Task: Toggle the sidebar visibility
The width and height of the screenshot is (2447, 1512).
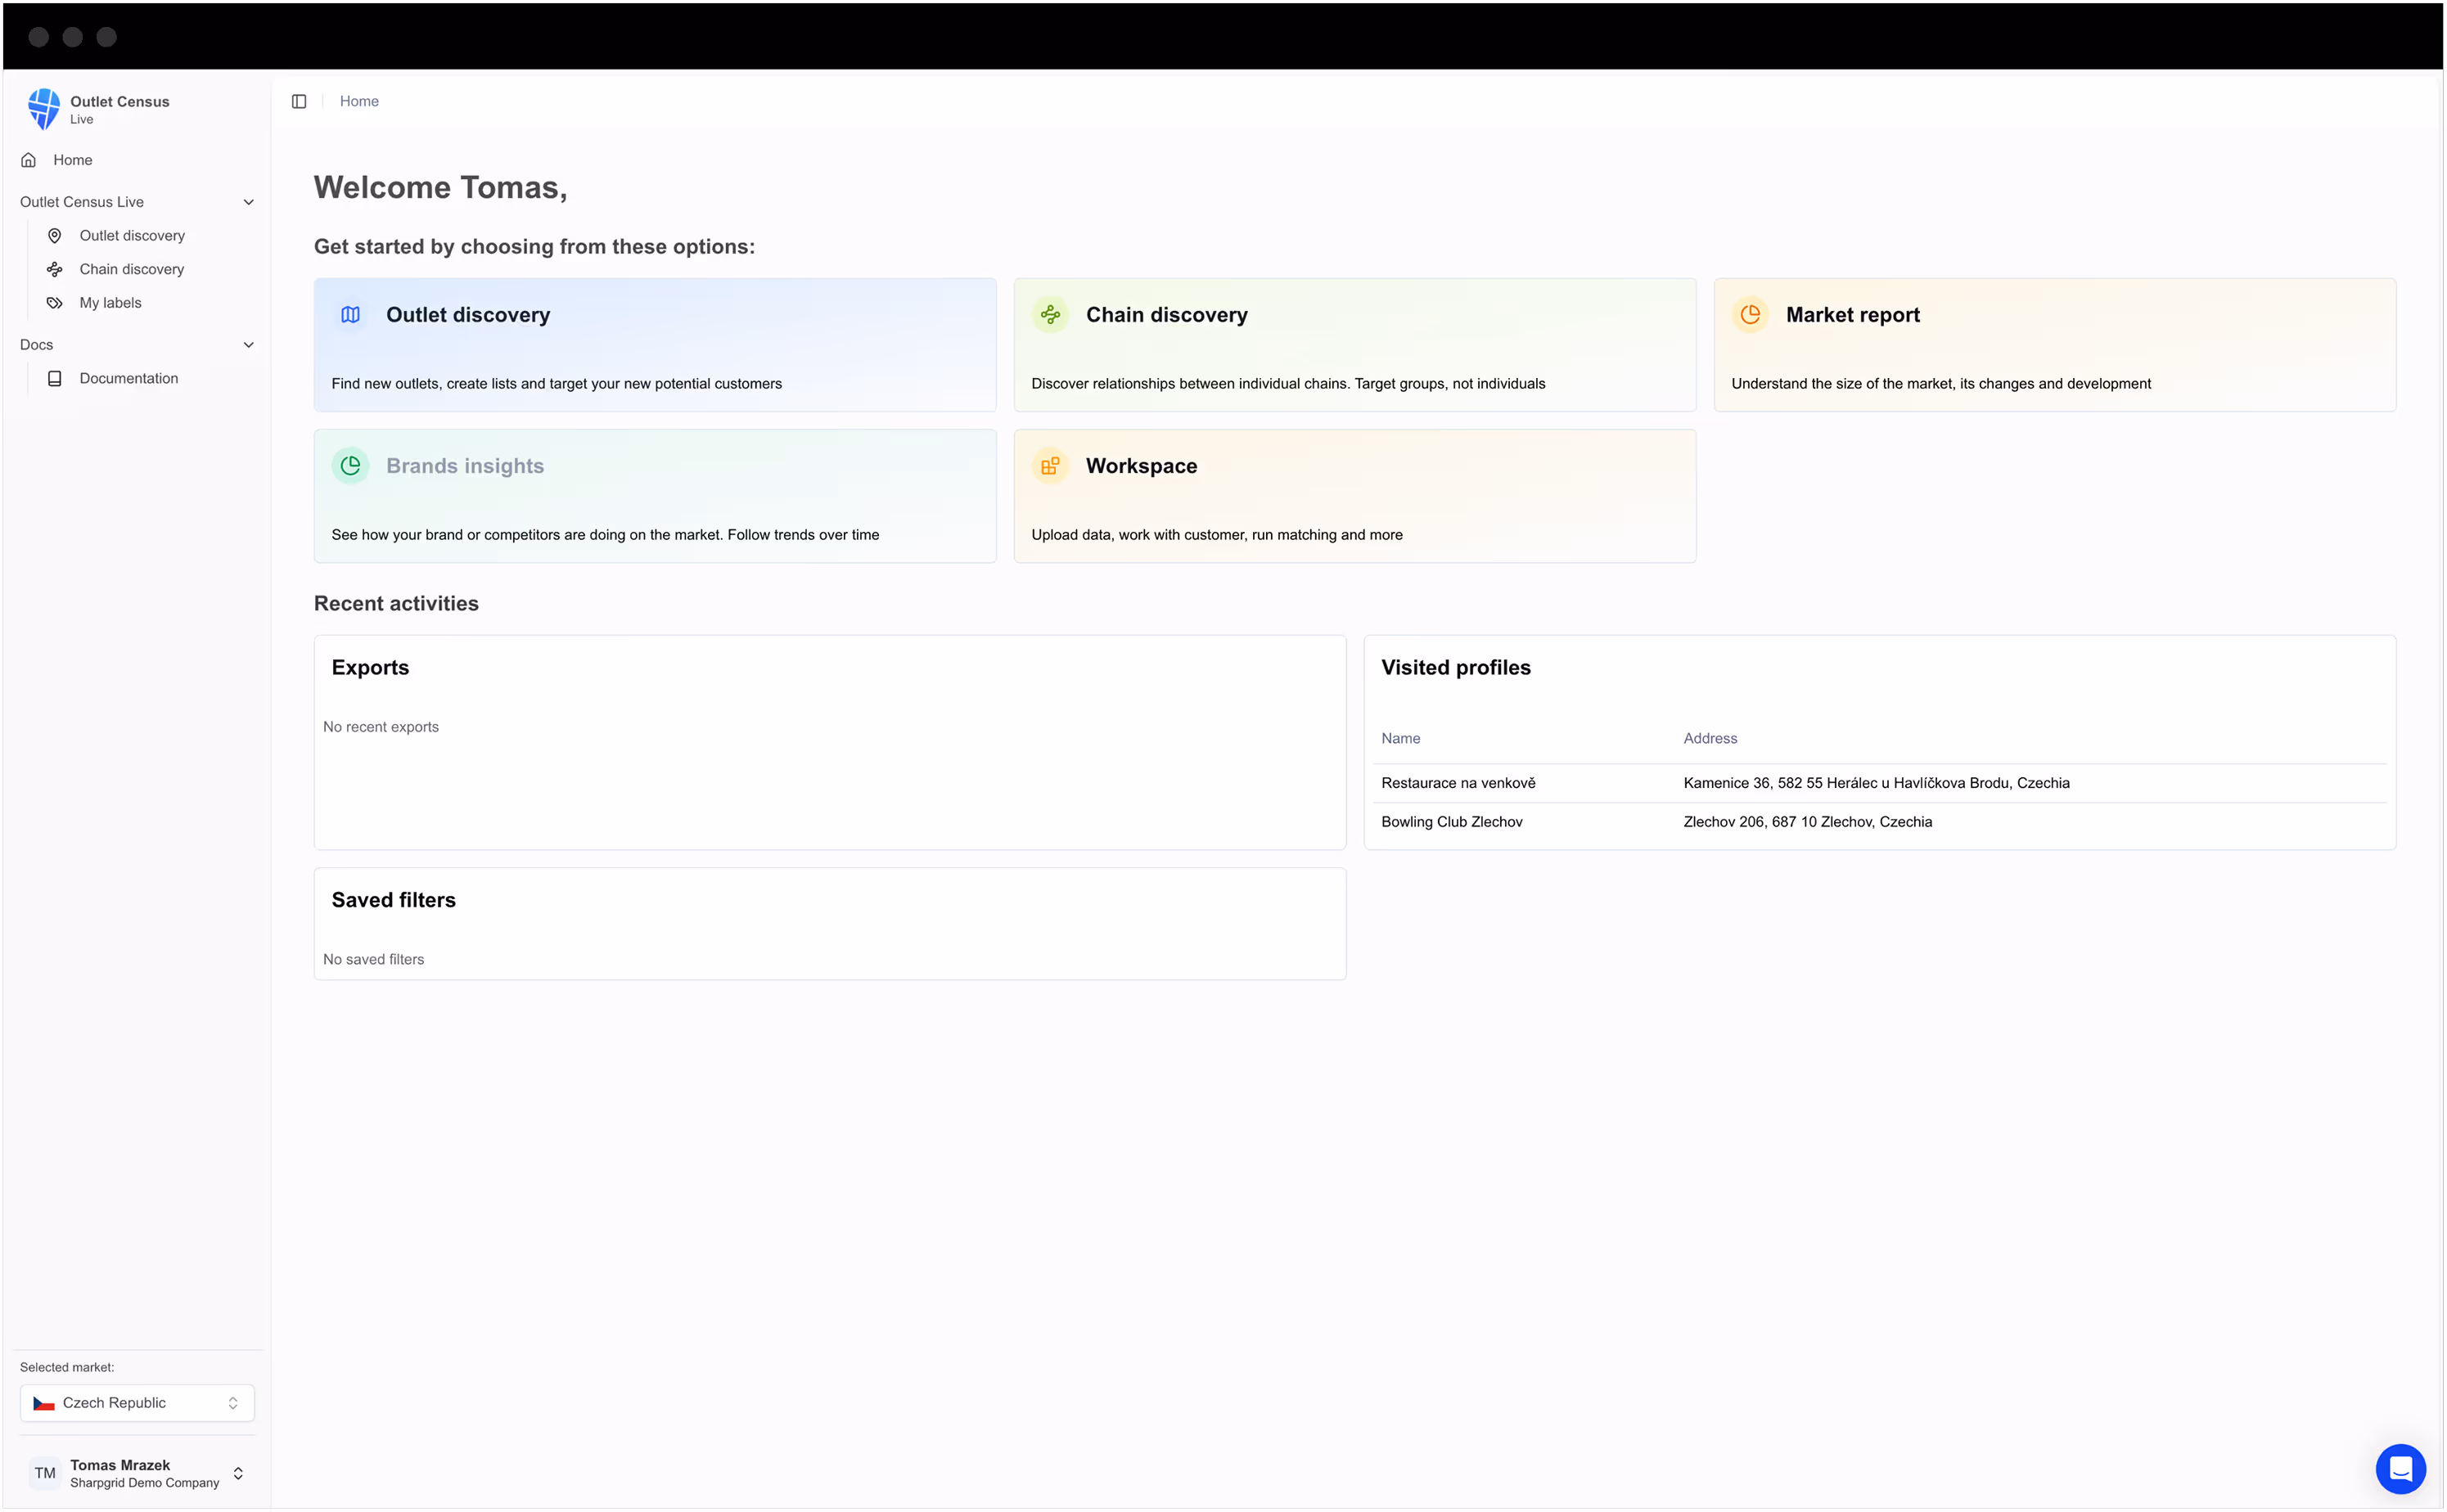Action: 298,100
